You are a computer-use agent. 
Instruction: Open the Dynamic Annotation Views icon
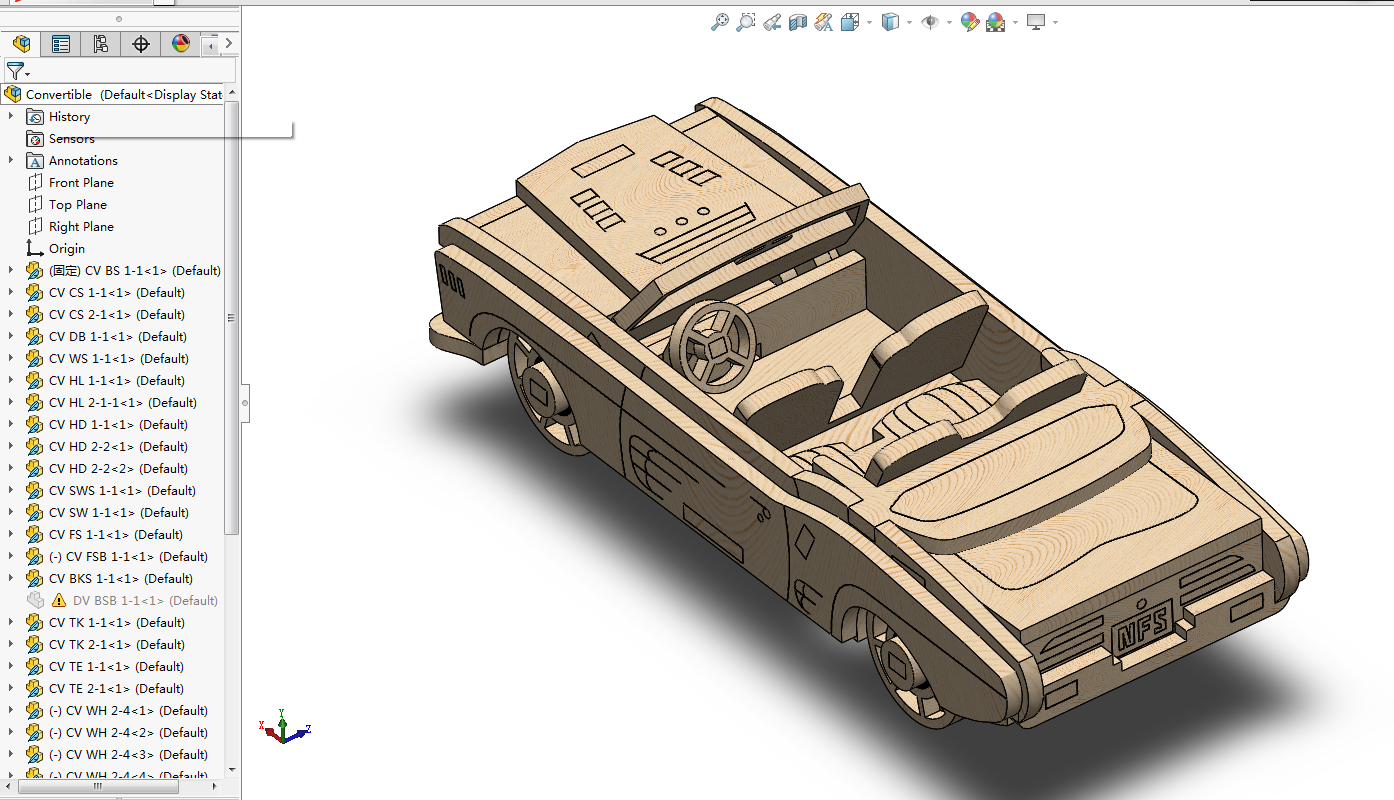click(824, 22)
